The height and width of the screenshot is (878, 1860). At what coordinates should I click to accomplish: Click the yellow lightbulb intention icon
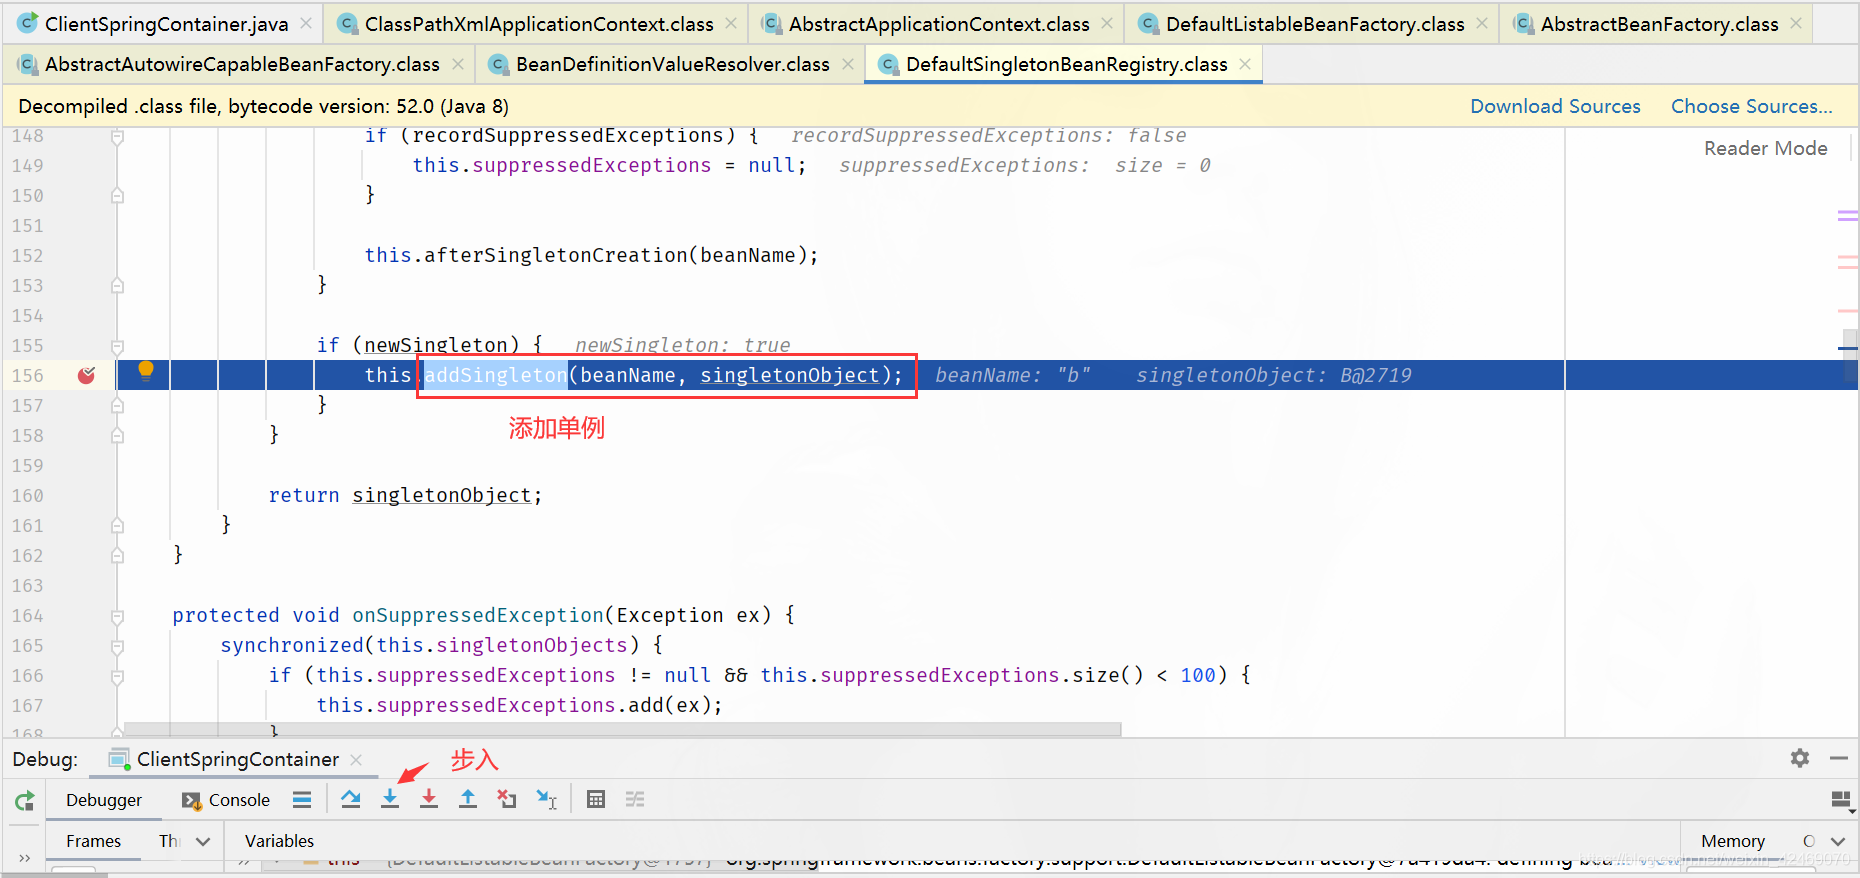[x=146, y=371]
